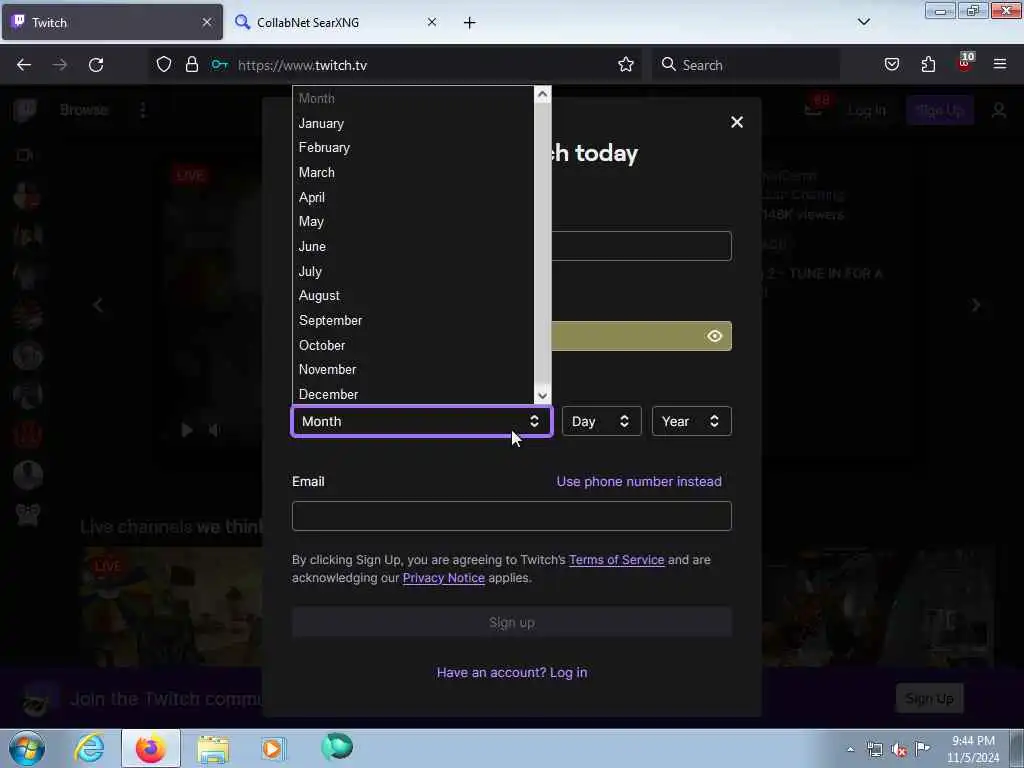Choose October from the month list
1024x768 pixels.
click(x=413, y=345)
